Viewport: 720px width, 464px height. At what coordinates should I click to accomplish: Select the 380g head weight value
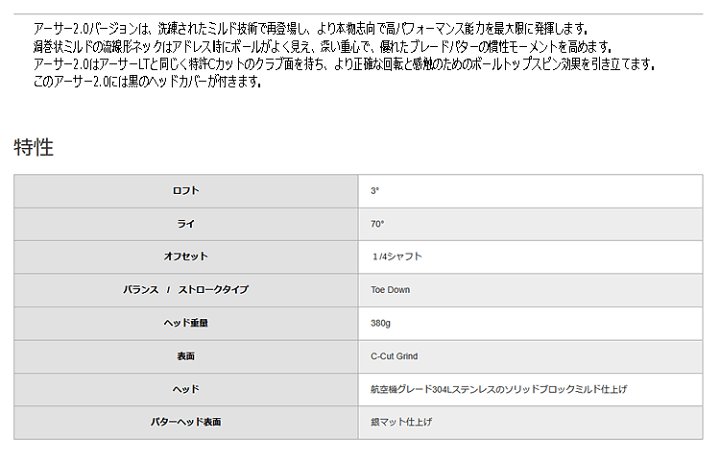[x=381, y=323]
